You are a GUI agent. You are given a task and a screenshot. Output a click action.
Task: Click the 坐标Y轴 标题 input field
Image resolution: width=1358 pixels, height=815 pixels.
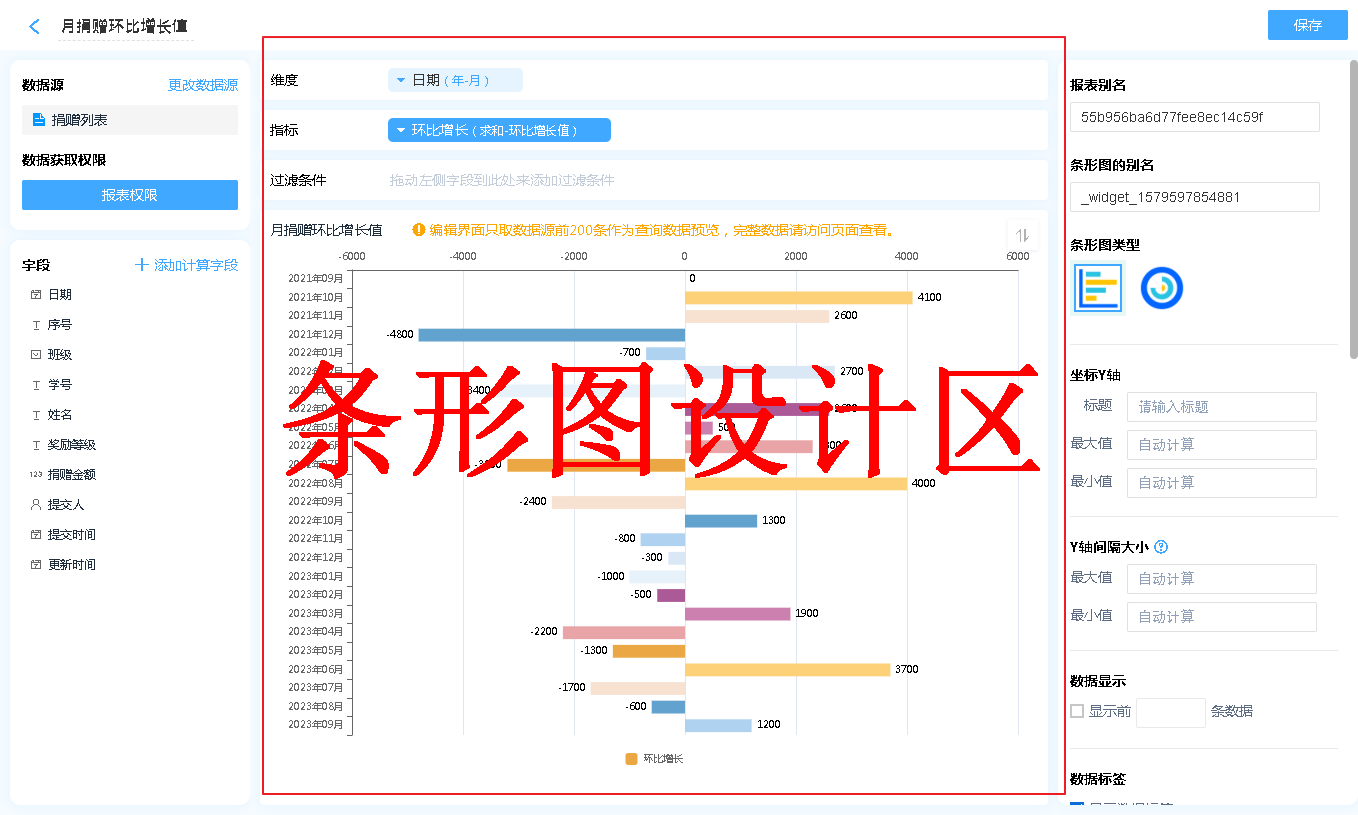[x=1221, y=407]
